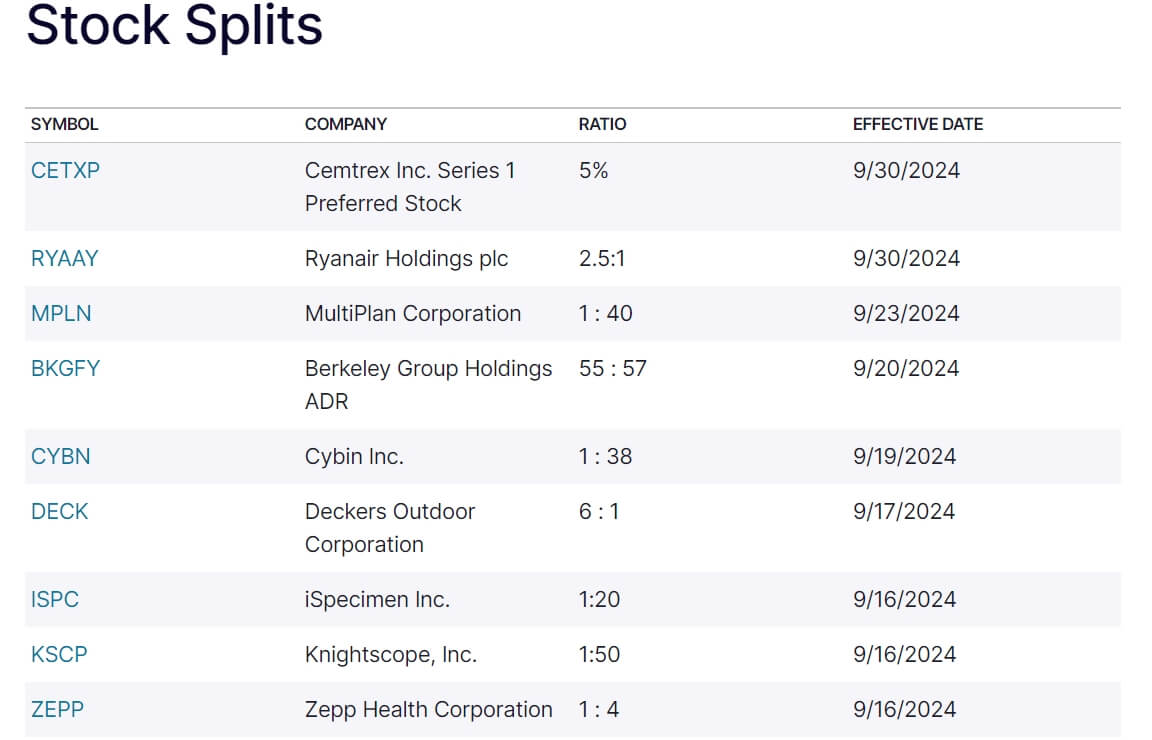This screenshot has width=1152, height=740.
Task: Open the RYAAY symbol link
Action: click(x=65, y=259)
